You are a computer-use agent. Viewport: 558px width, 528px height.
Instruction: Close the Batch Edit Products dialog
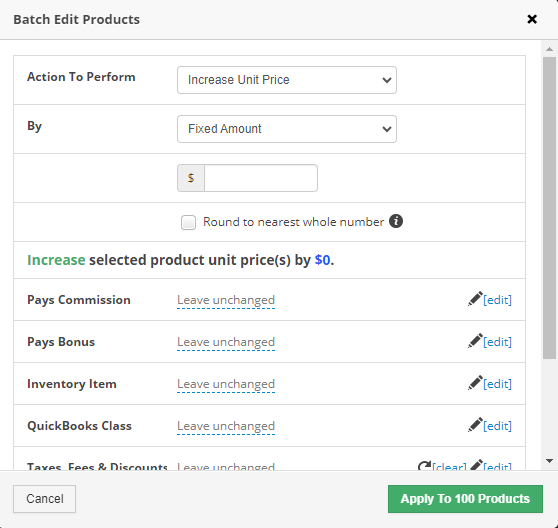[x=532, y=19]
